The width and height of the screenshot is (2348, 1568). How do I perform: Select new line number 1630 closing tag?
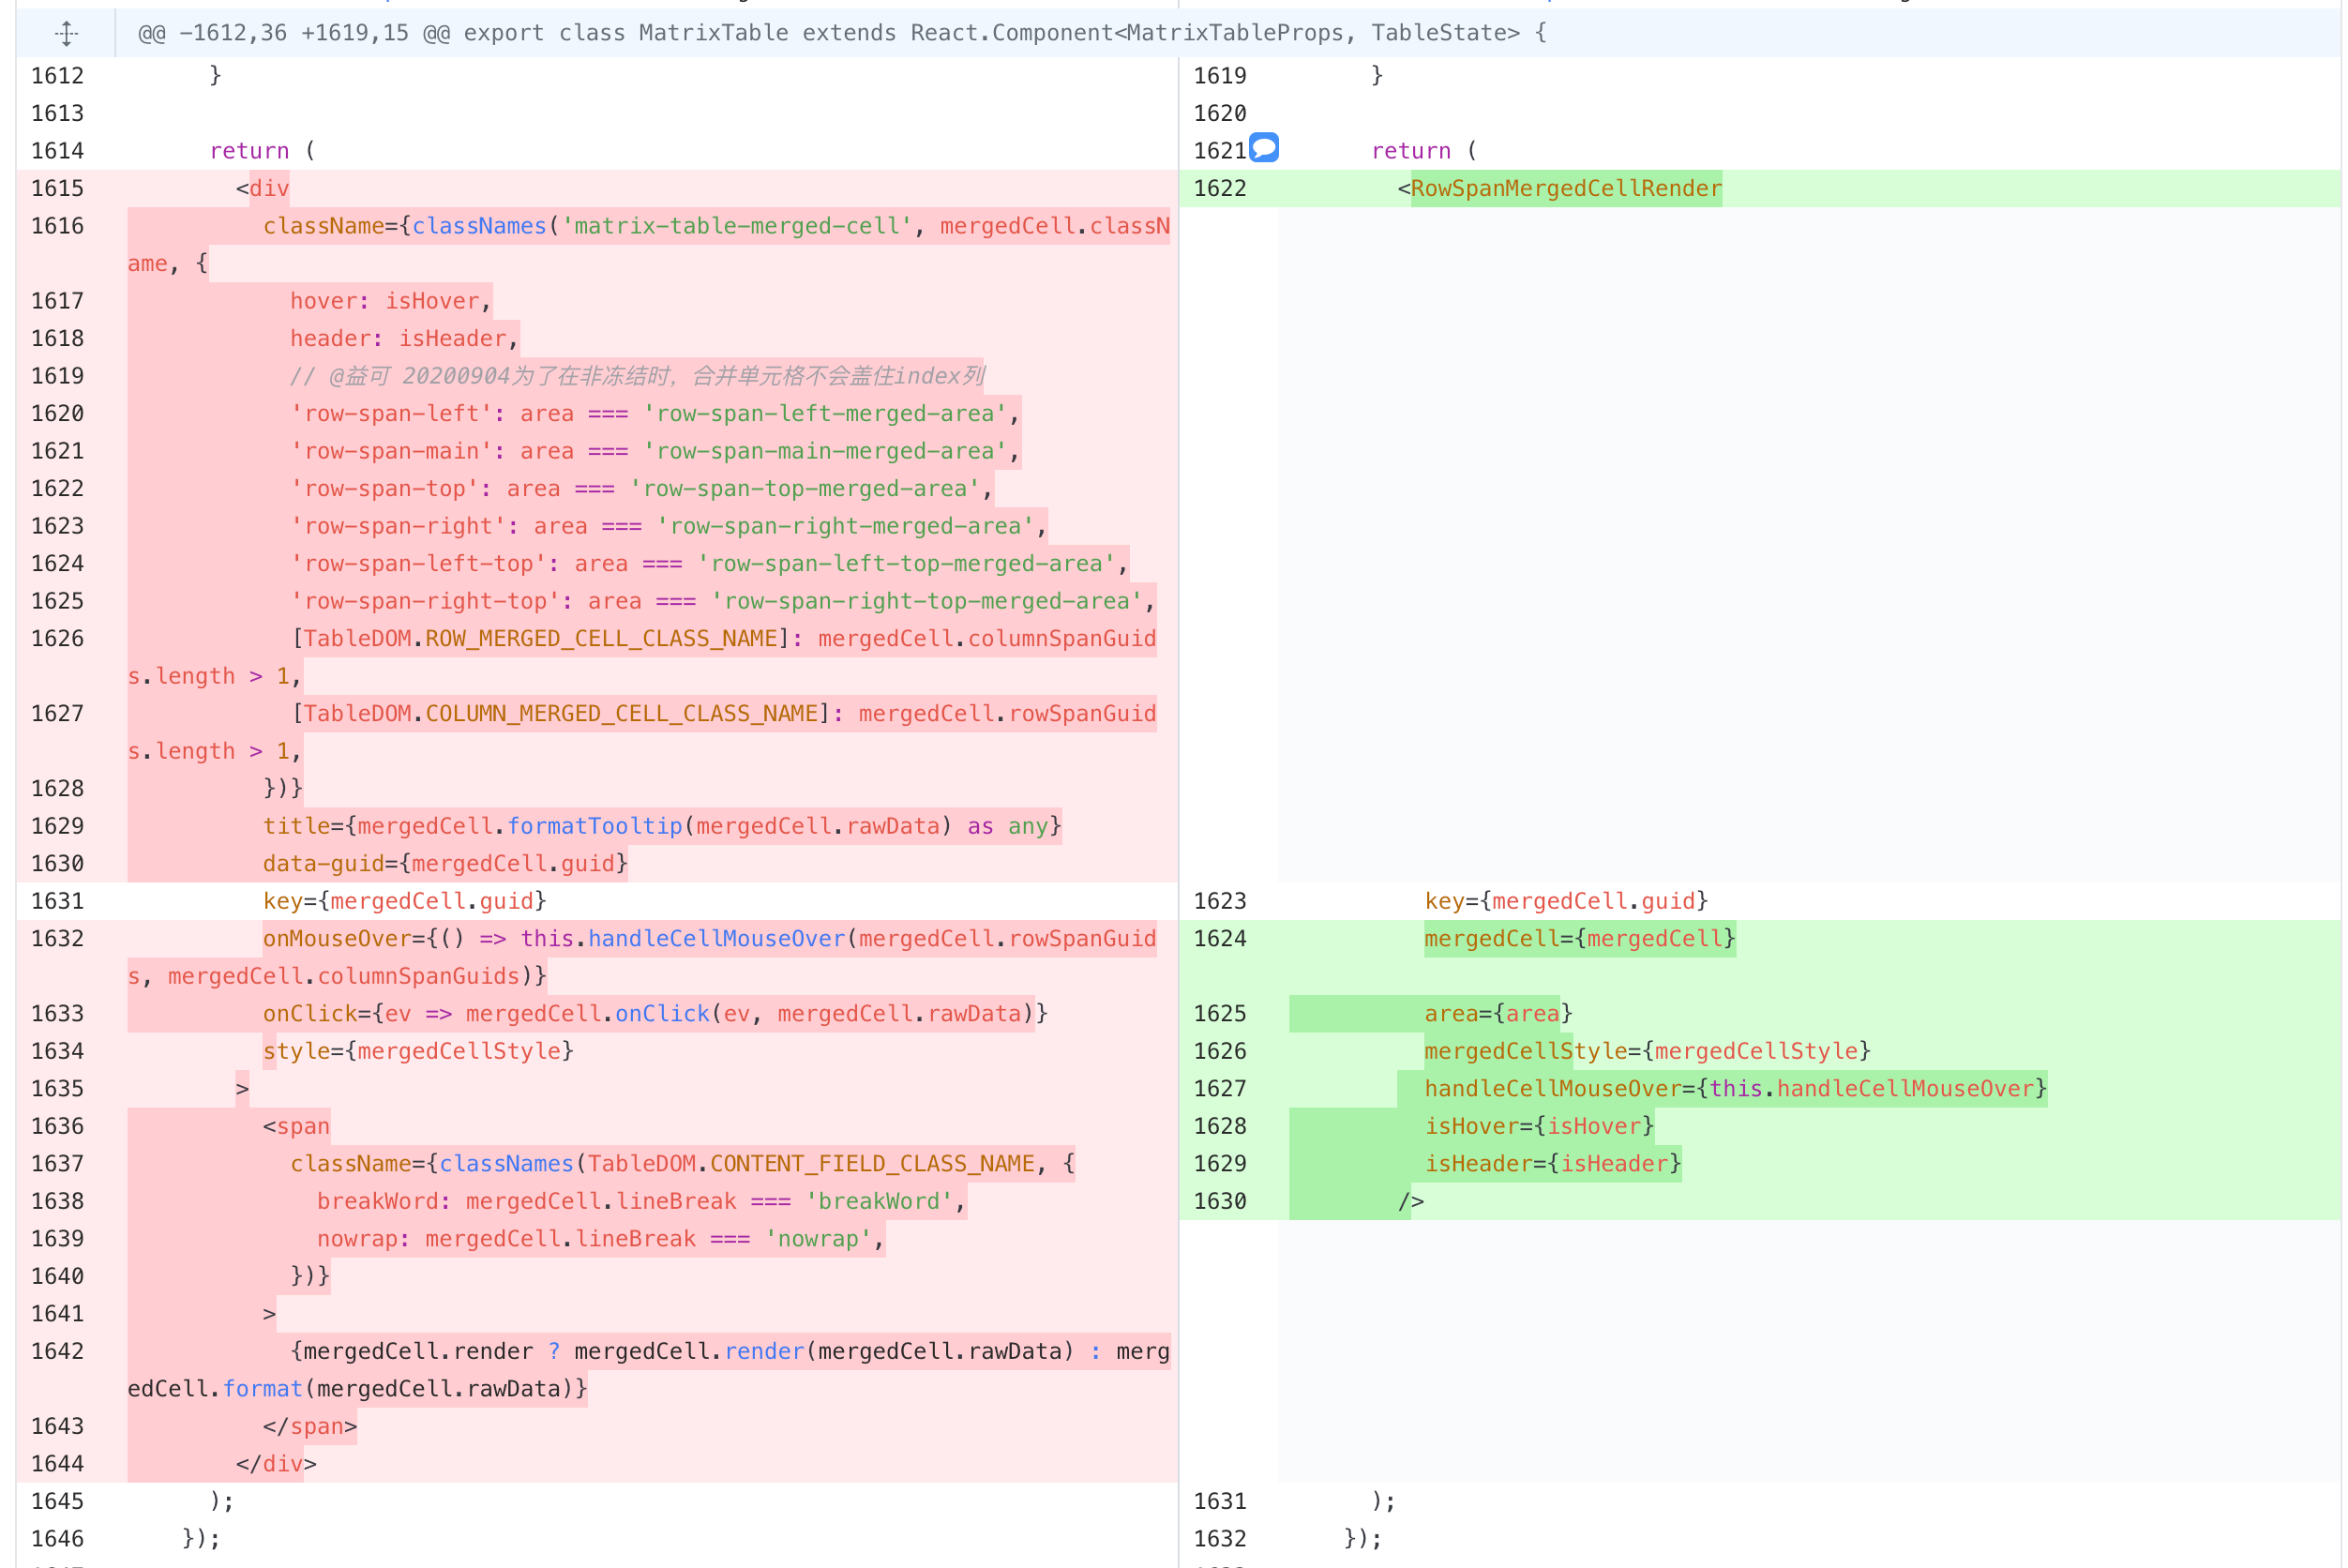point(1220,1201)
